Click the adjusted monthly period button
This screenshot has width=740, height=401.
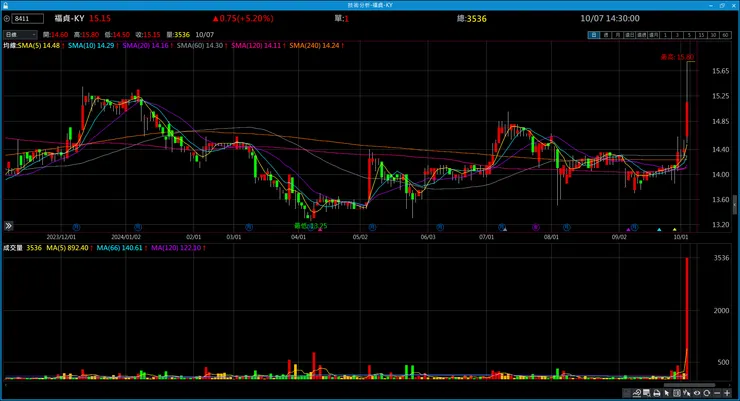[x=653, y=35]
